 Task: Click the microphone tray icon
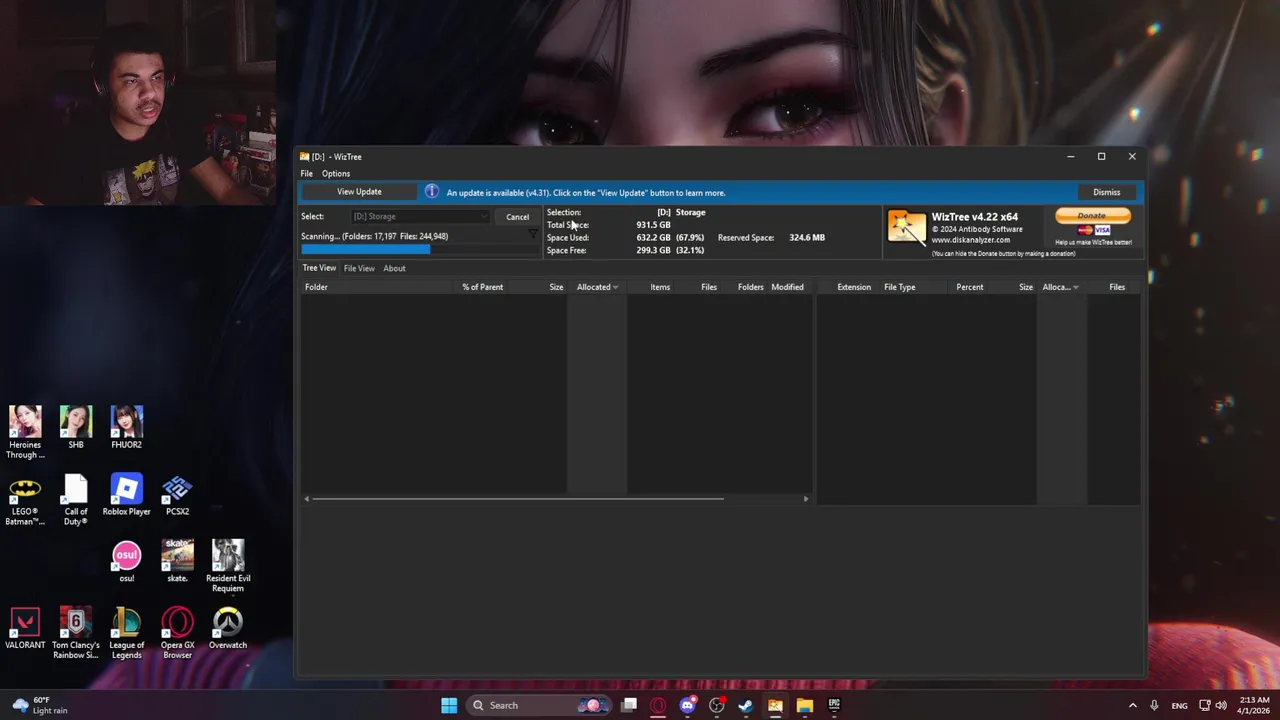pos(1154,705)
